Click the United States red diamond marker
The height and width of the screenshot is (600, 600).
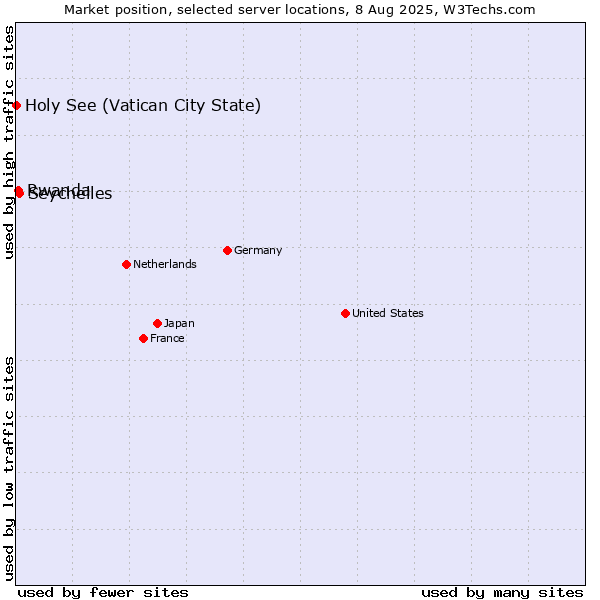[346, 314]
